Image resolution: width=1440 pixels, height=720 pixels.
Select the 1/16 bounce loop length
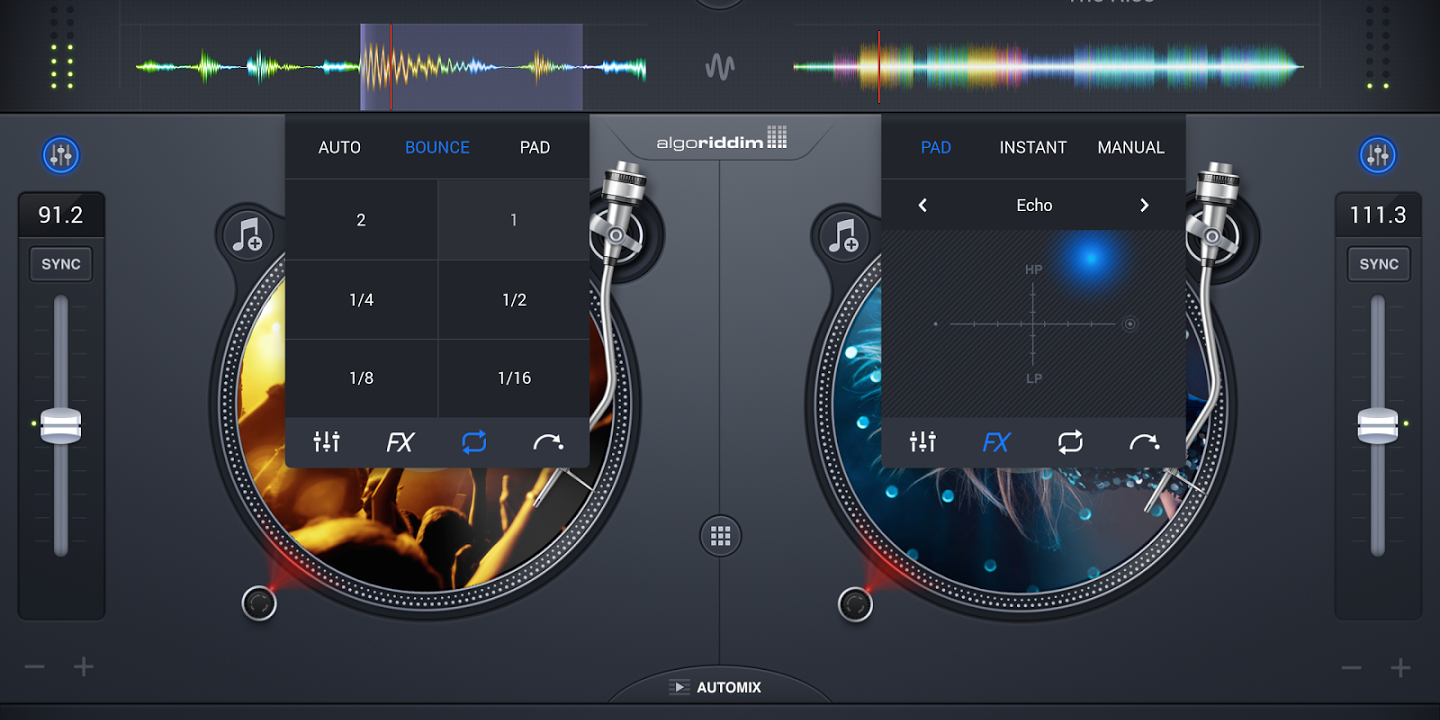[514, 378]
